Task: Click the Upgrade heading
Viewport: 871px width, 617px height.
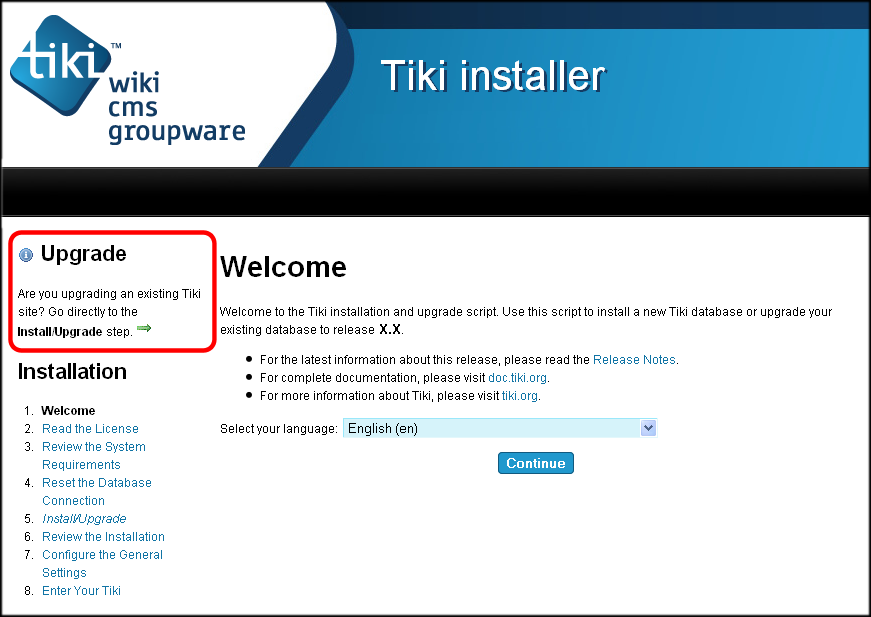Action: click(x=84, y=254)
